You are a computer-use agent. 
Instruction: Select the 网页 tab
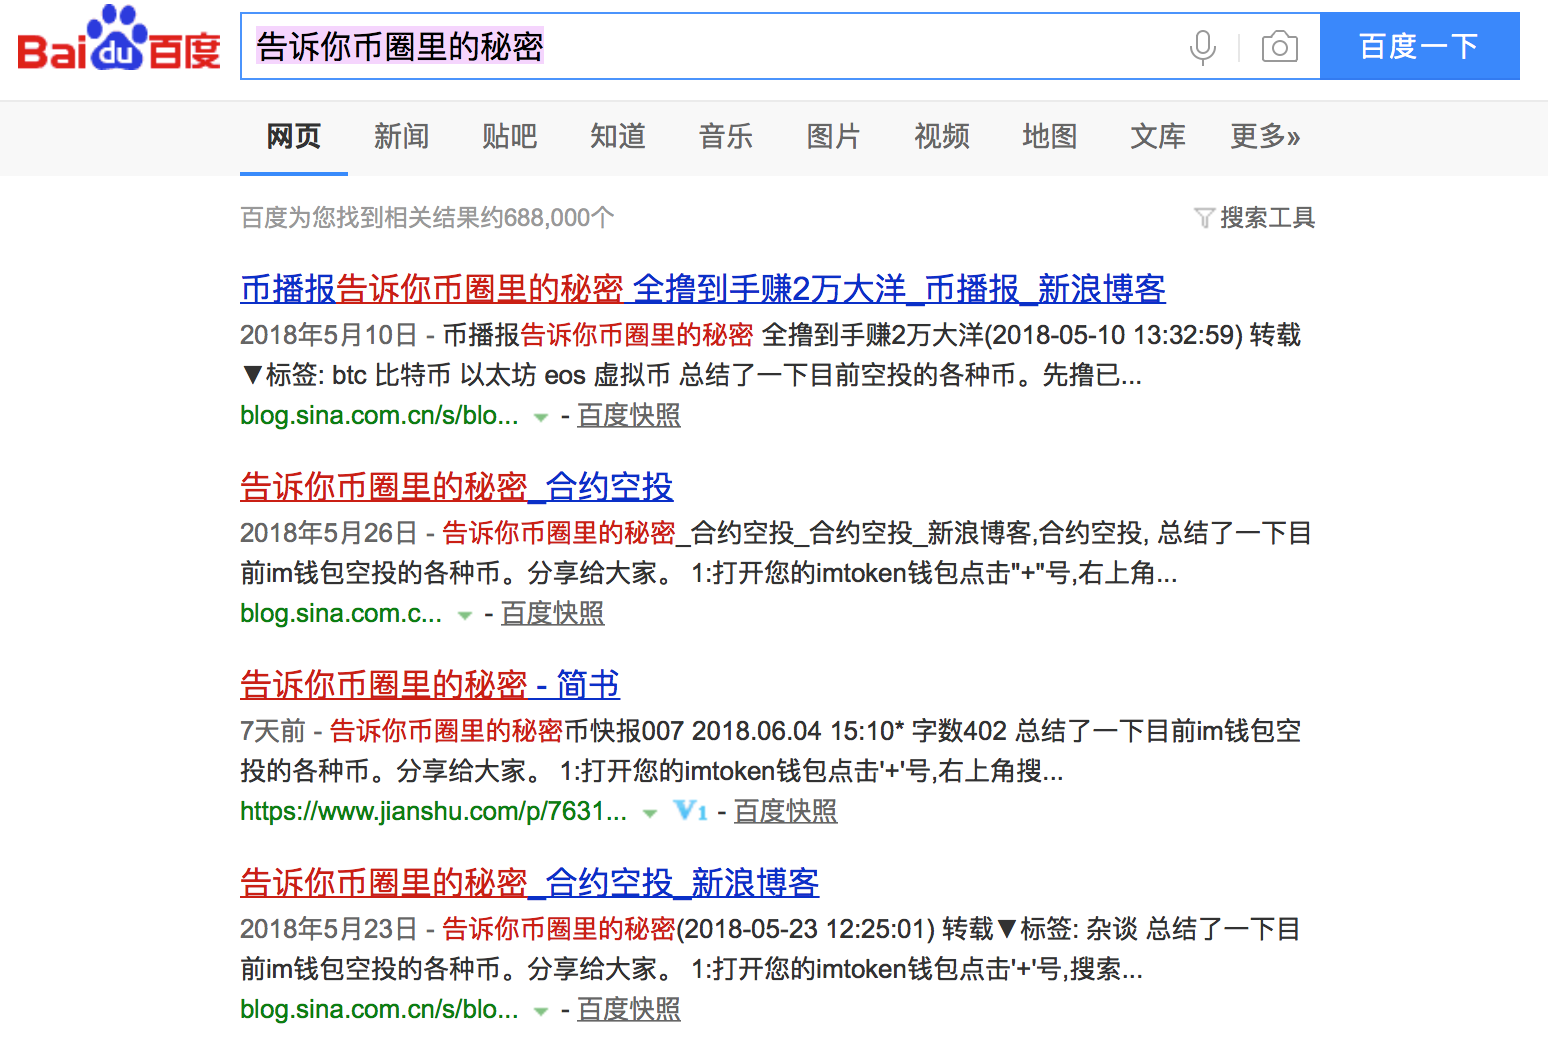click(x=294, y=136)
